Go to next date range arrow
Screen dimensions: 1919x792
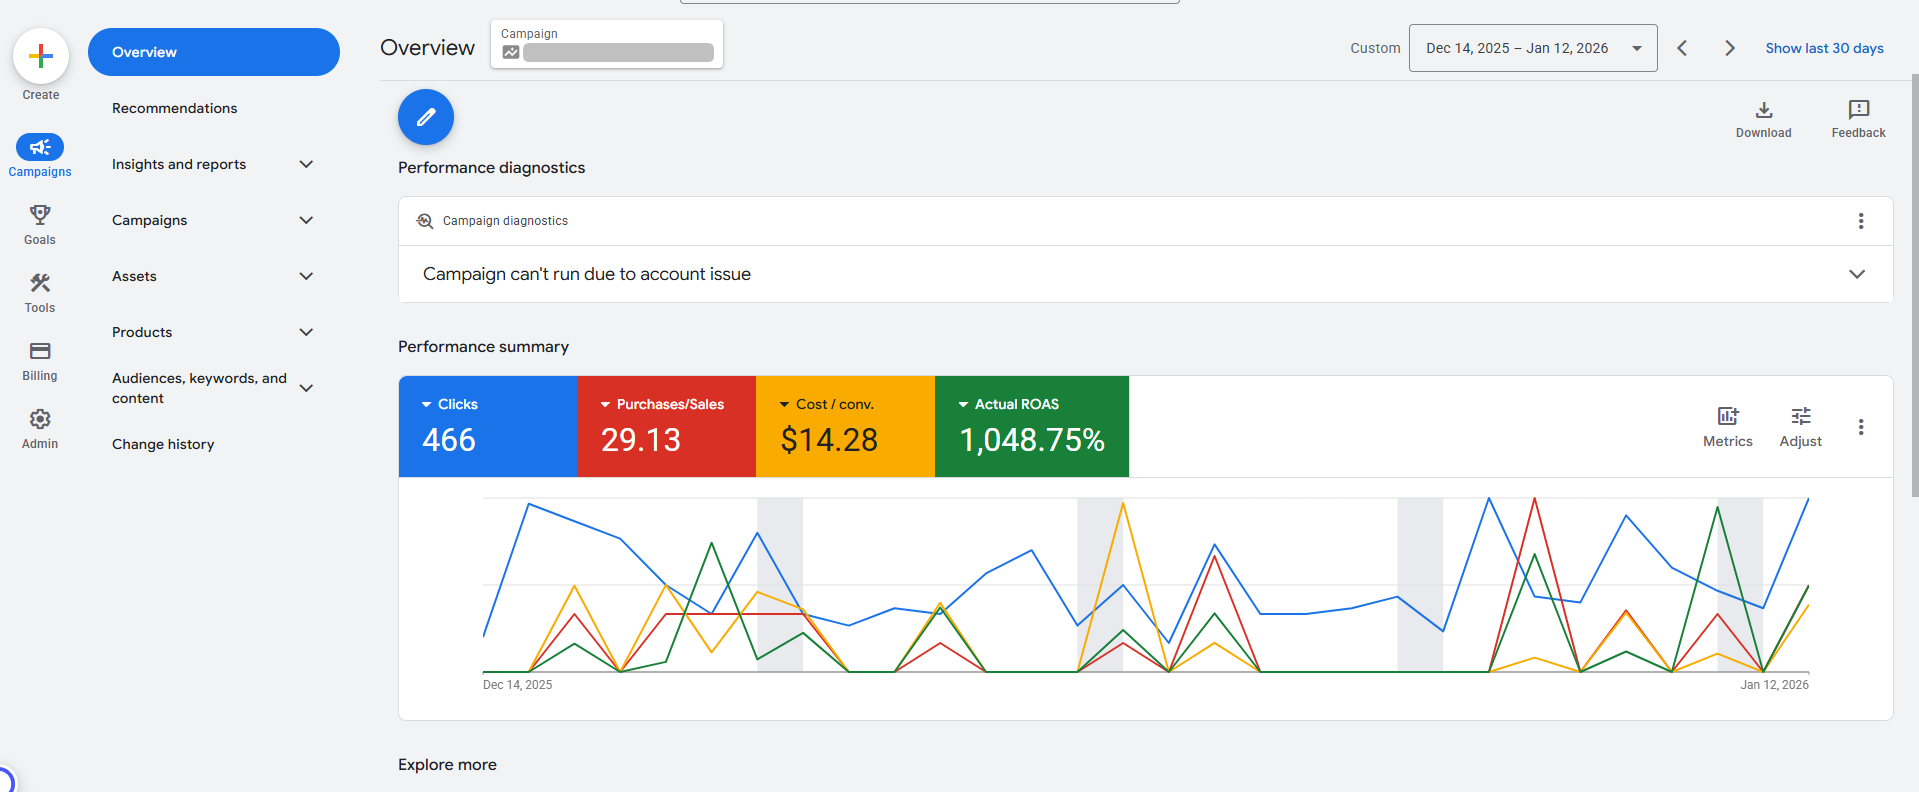[1730, 48]
